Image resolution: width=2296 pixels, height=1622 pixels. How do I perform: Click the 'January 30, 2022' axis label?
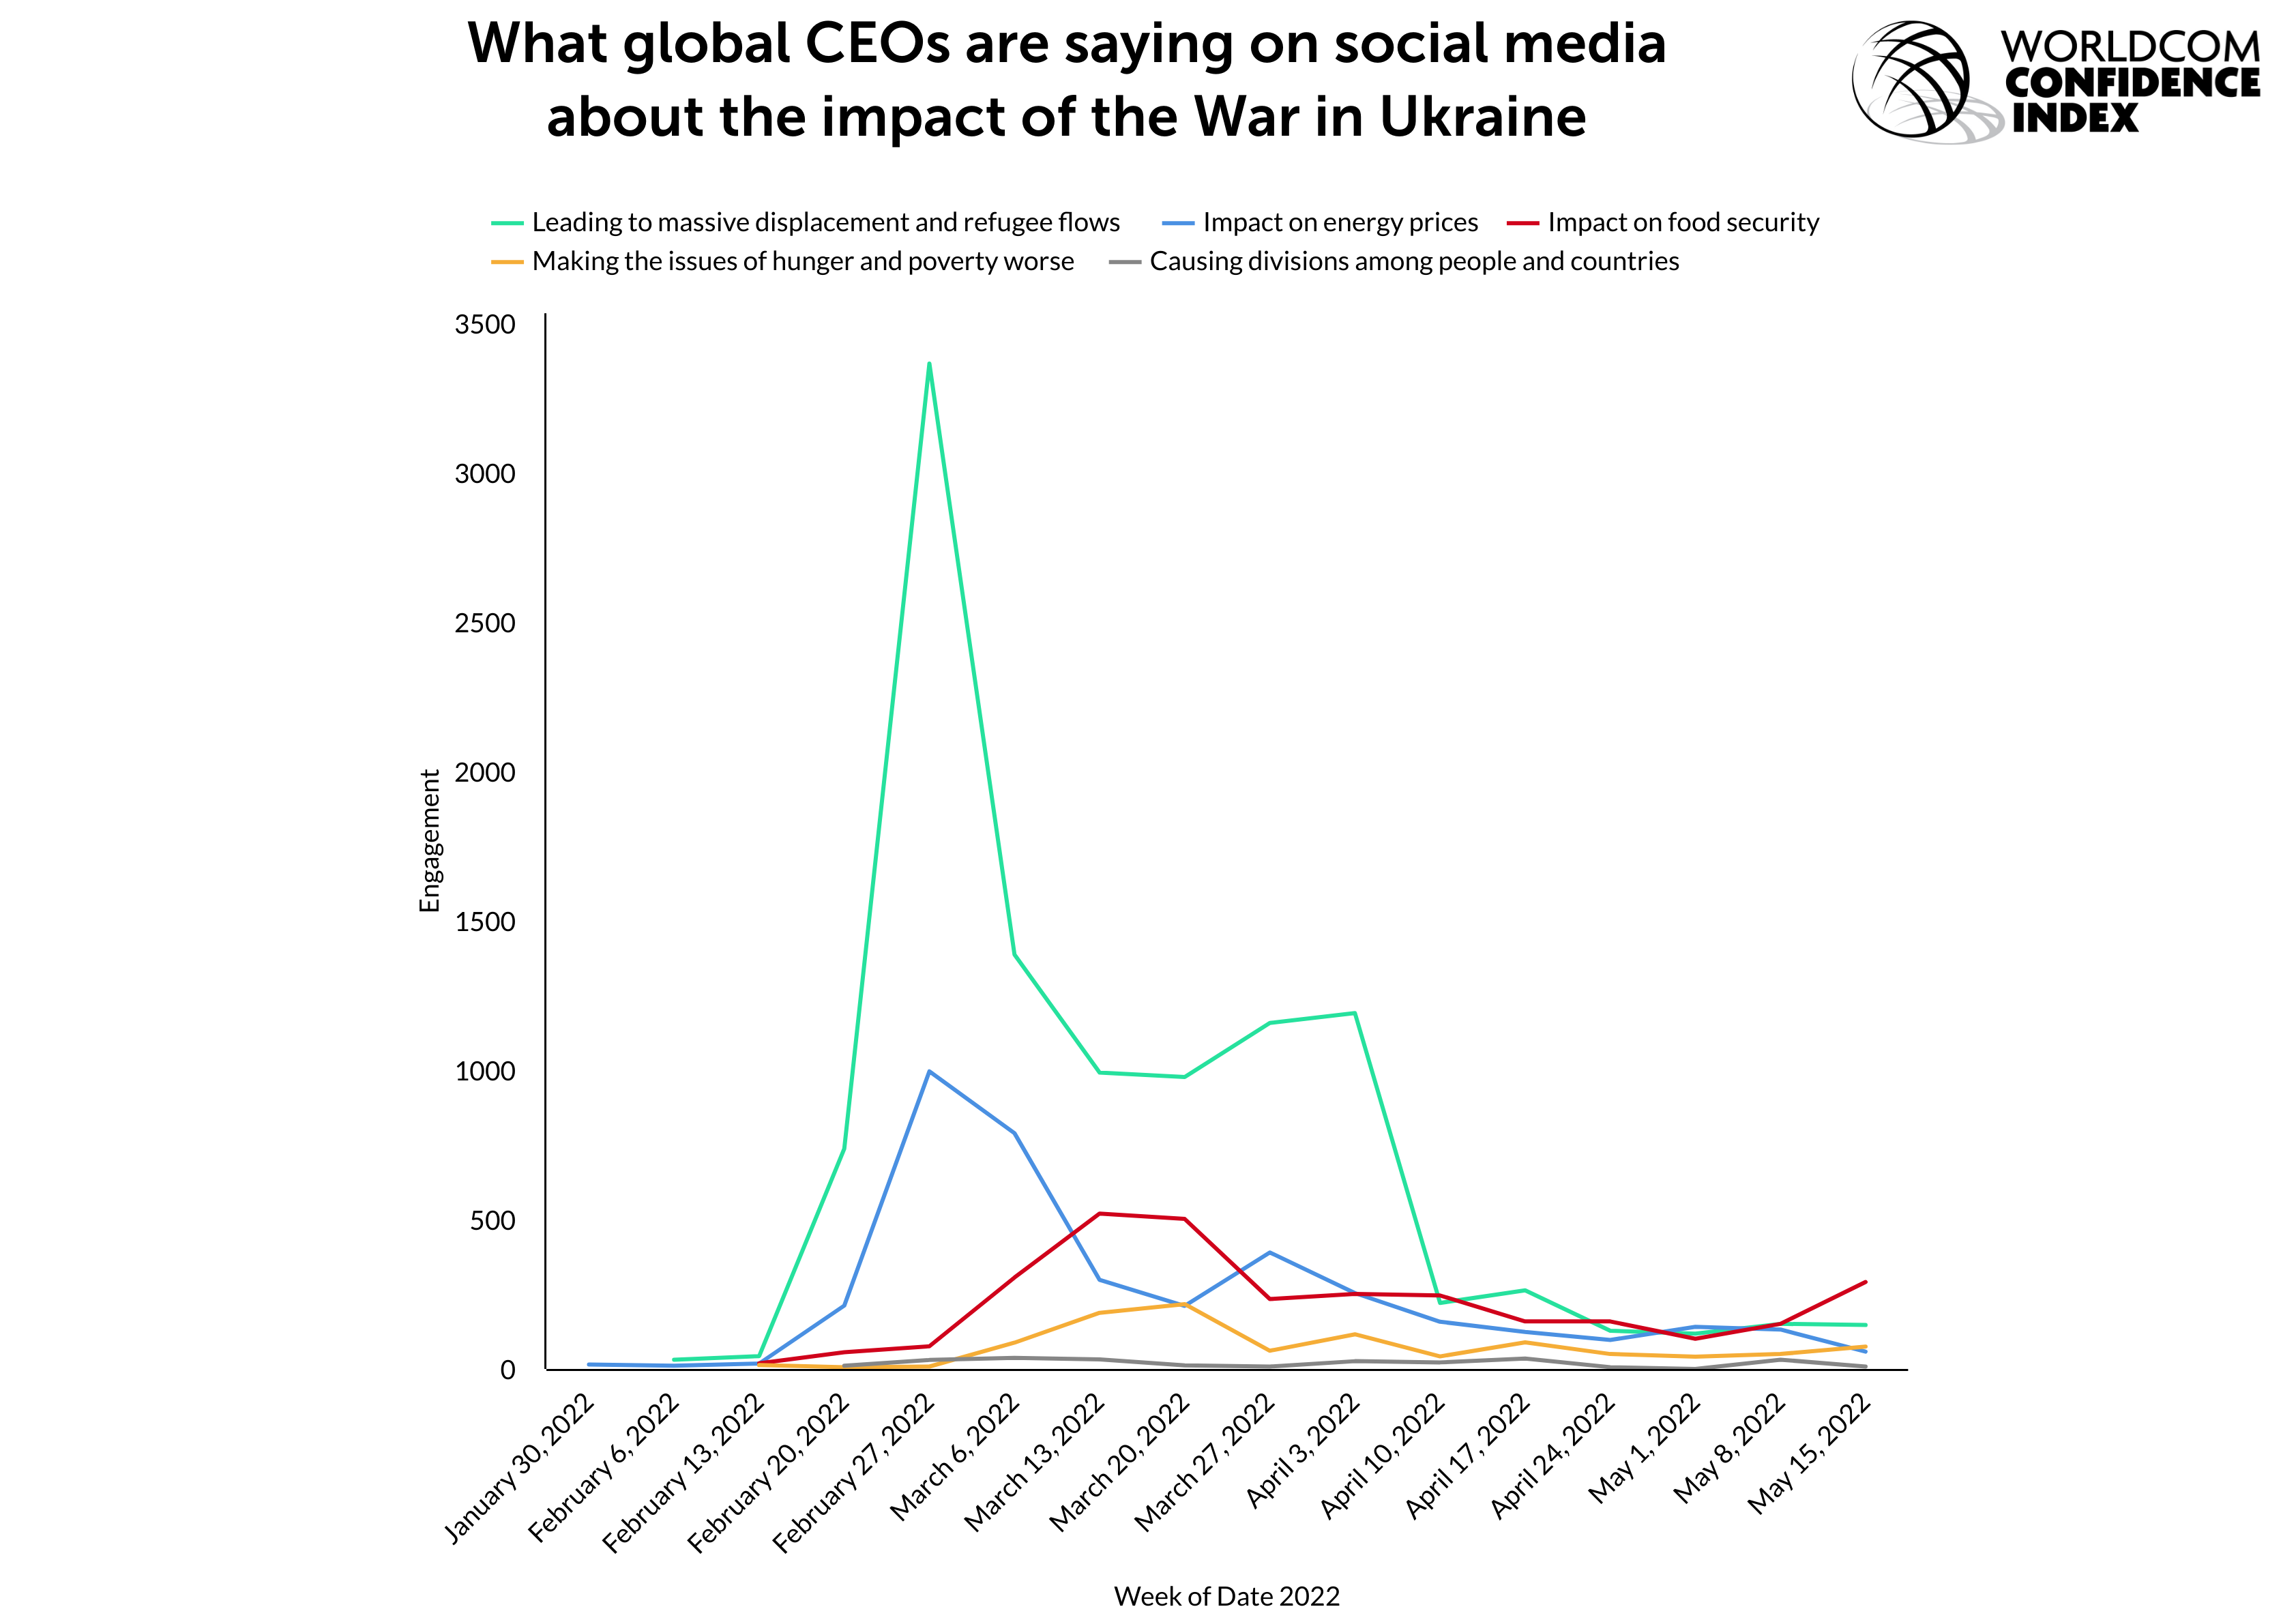520,1467
